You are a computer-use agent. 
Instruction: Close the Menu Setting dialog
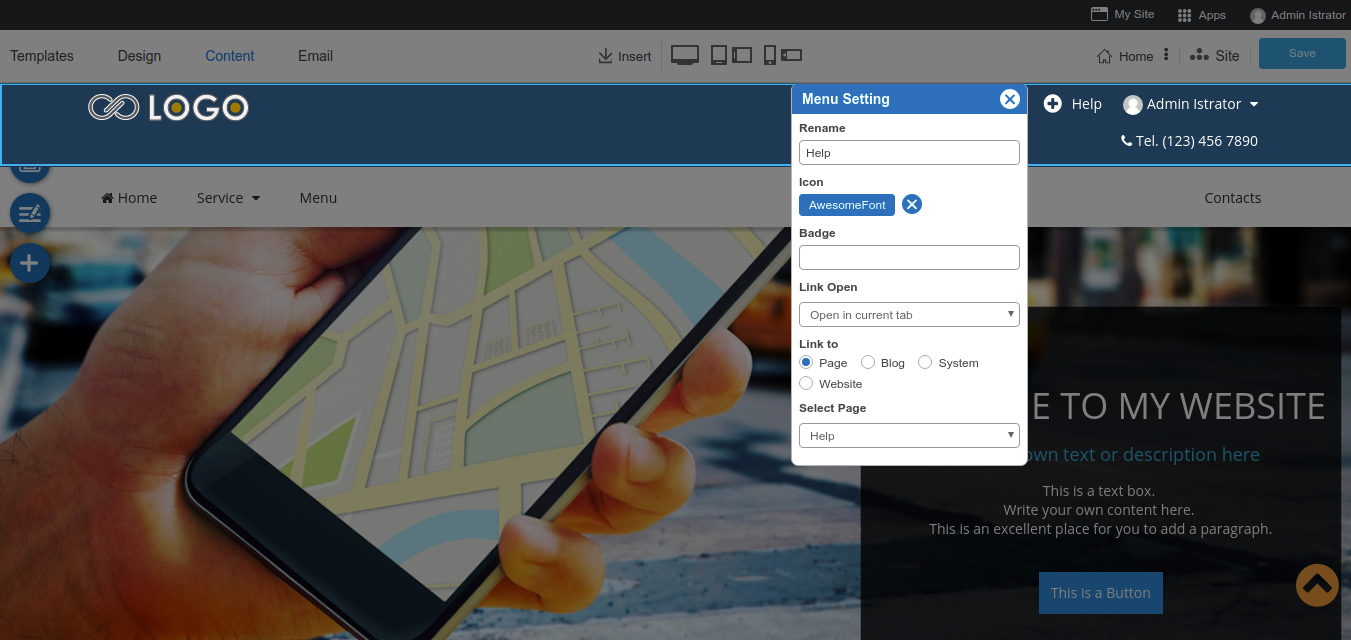click(1010, 99)
